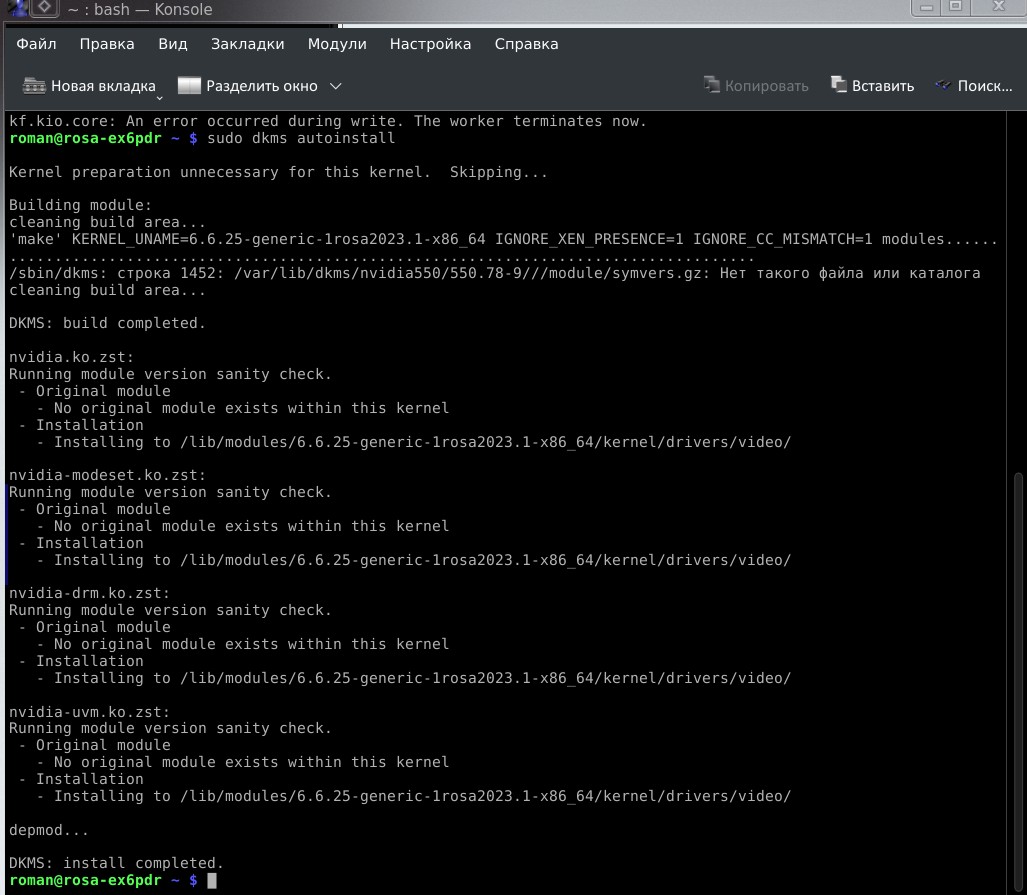Click the 'sudo dkms autoinstall' command text
Image resolution: width=1027 pixels, height=895 pixels.
(x=301, y=138)
